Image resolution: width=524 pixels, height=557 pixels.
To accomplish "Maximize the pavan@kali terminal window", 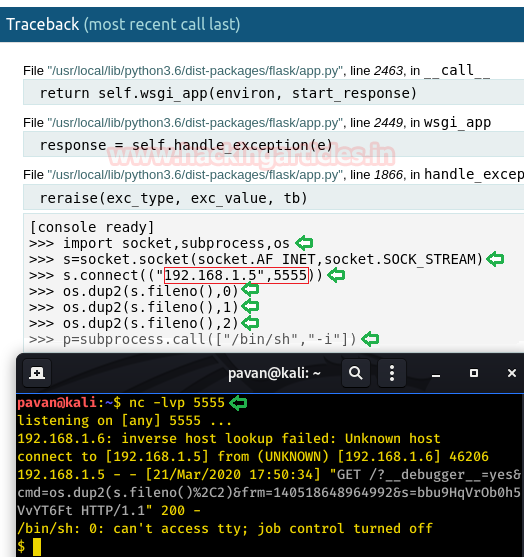I will (474, 373).
